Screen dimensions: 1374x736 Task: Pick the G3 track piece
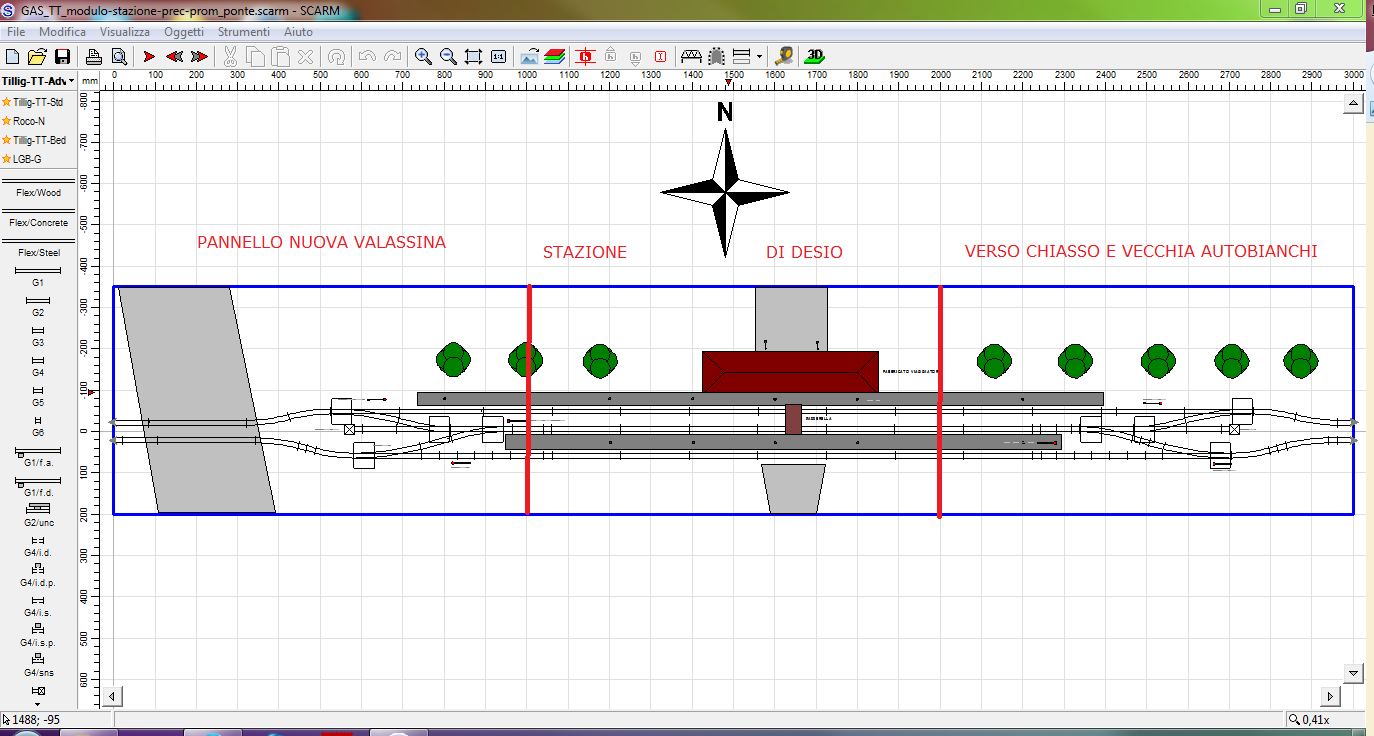(38, 336)
